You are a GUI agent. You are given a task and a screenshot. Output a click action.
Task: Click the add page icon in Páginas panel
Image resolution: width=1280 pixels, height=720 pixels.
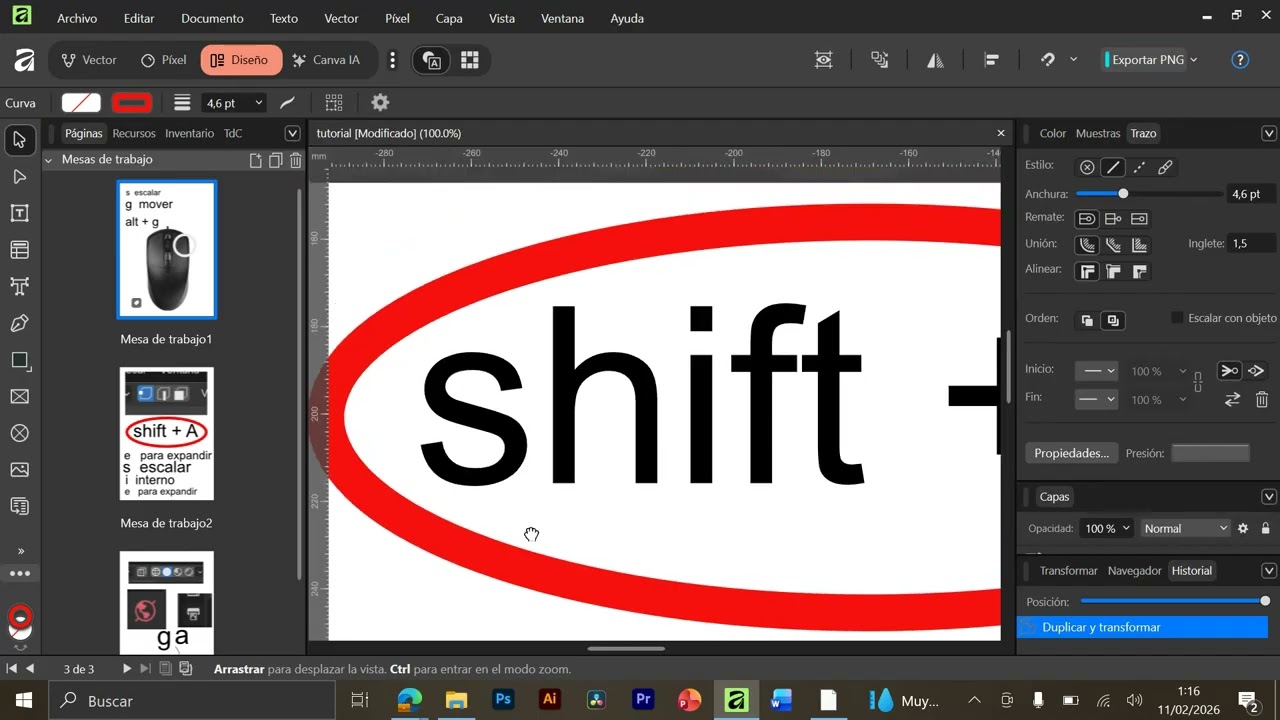point(256,160)
